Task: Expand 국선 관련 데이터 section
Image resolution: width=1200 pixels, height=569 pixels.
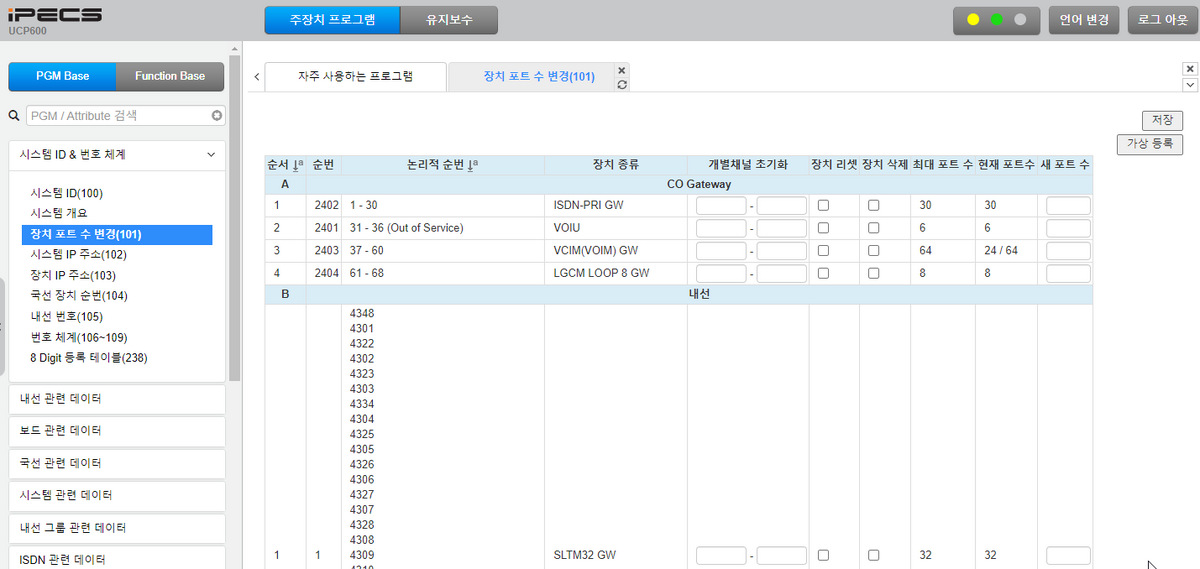Action: (x=117, y=464)
